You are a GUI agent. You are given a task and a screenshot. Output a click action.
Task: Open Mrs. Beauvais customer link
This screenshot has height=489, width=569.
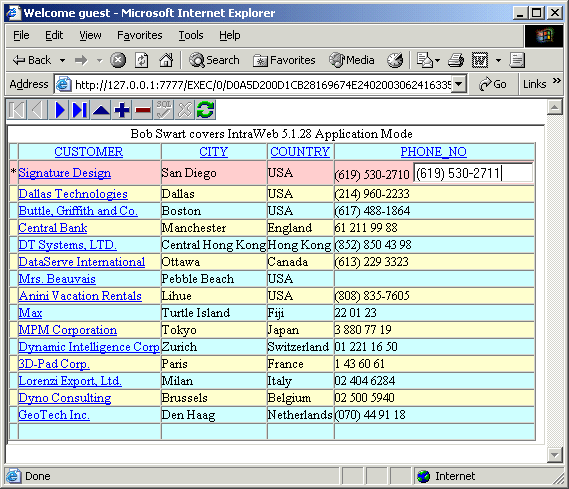[x=57, y=279]
